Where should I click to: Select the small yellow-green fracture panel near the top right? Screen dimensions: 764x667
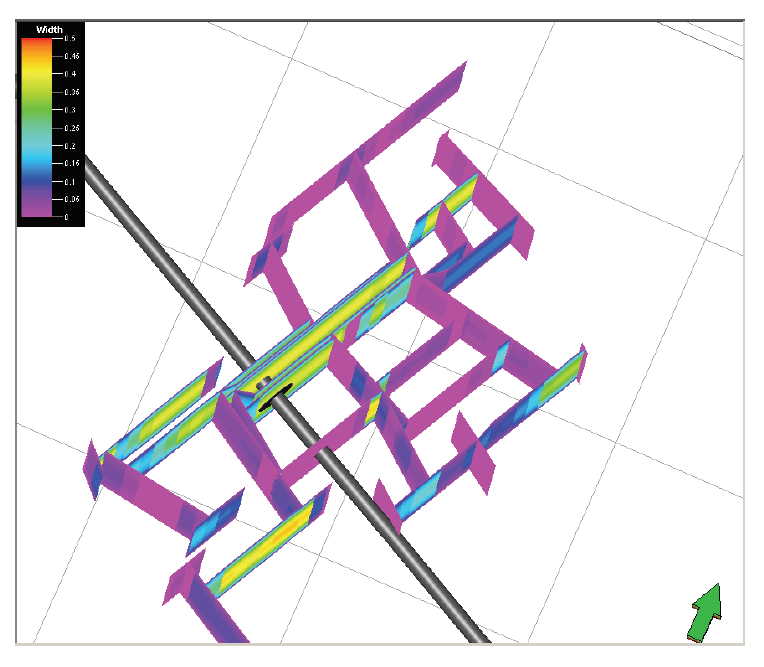[455, 200]
